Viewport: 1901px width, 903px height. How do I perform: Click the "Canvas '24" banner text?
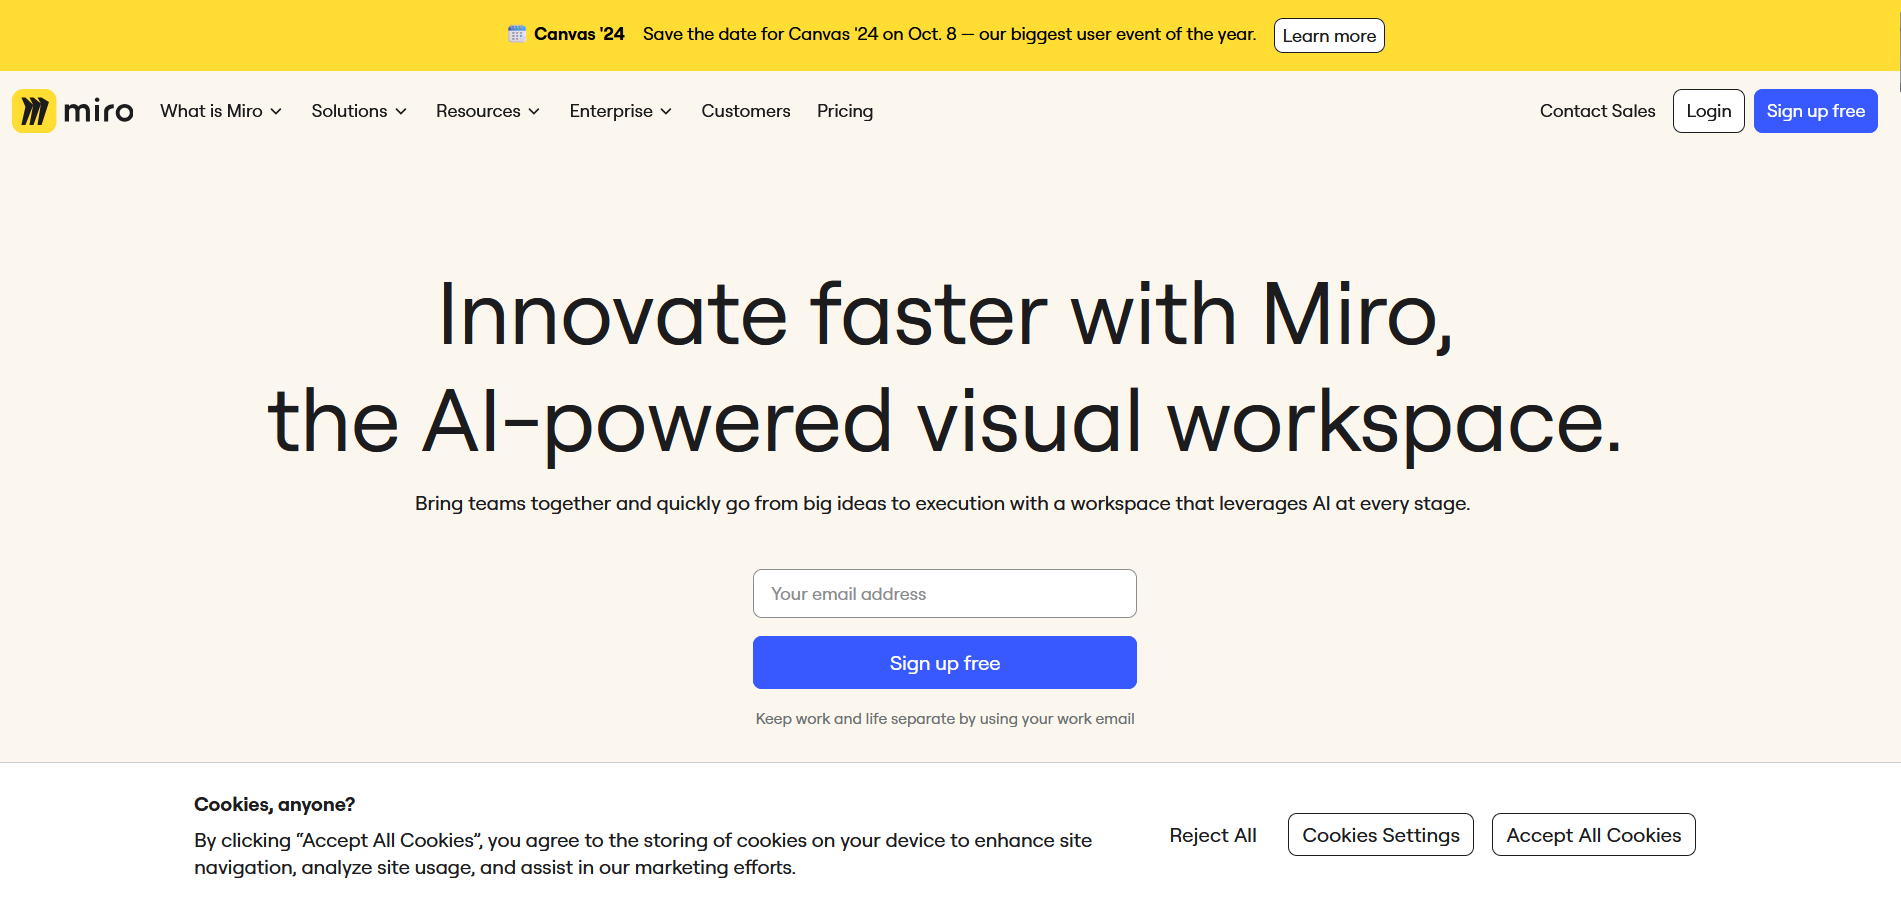pos(579,34)
